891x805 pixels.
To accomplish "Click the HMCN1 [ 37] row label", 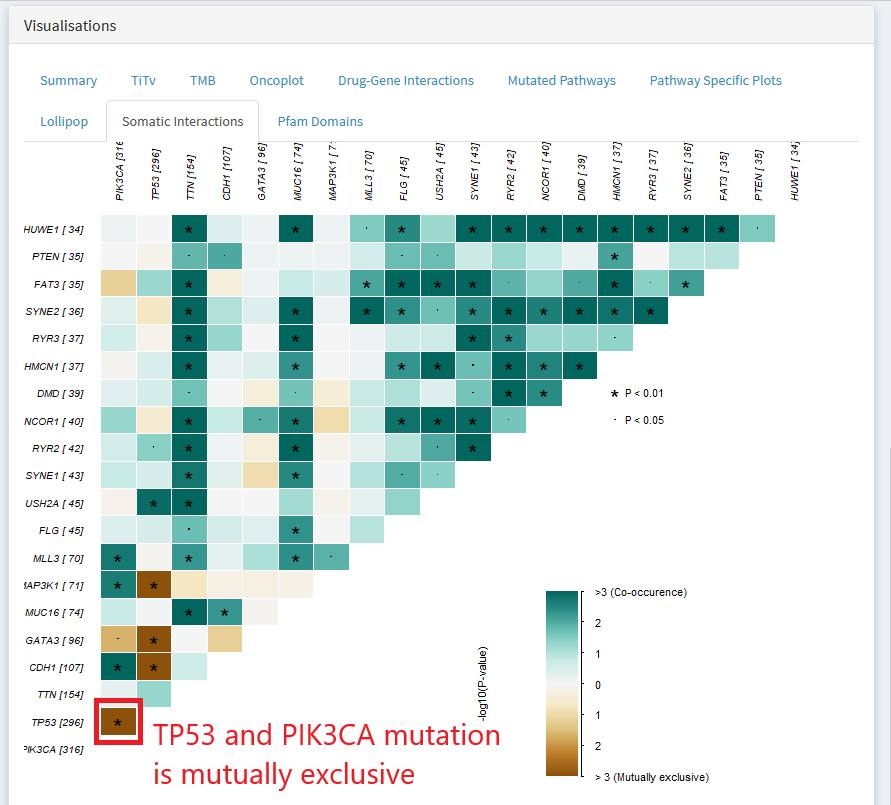I will click(x=53, y=366).
